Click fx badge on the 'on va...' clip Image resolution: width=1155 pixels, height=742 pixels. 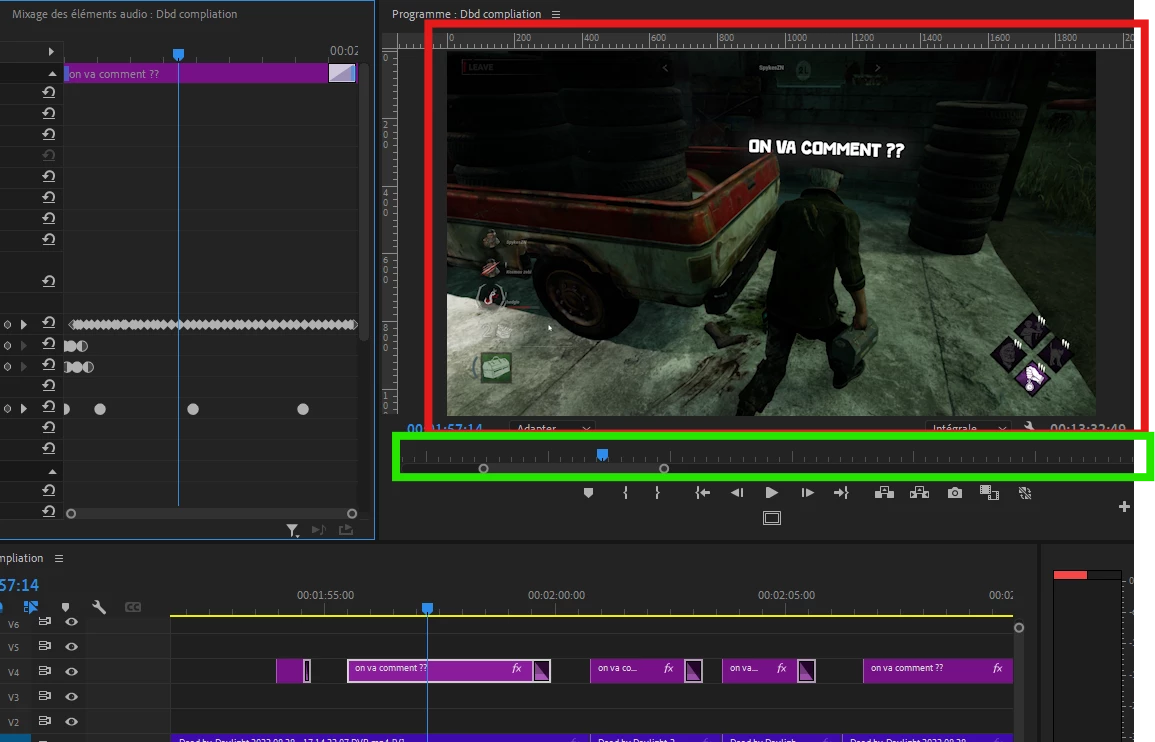[x=782, y=668]
